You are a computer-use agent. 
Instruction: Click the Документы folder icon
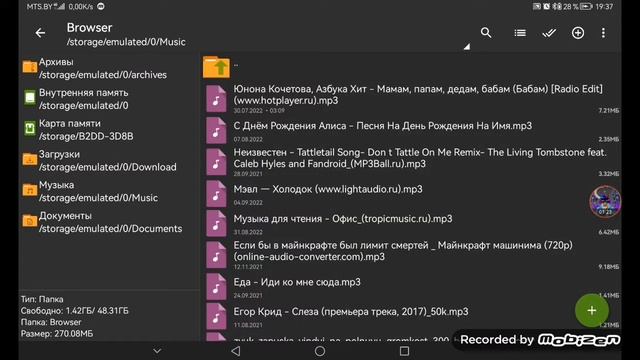coord(30,221)
